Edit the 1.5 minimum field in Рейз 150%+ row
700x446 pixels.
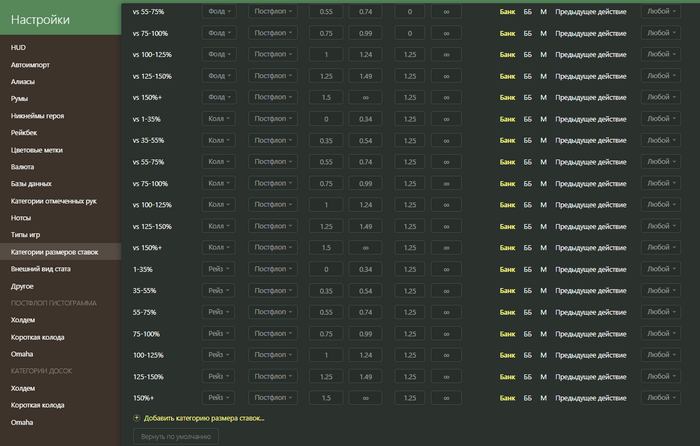[x=326, y=398]
